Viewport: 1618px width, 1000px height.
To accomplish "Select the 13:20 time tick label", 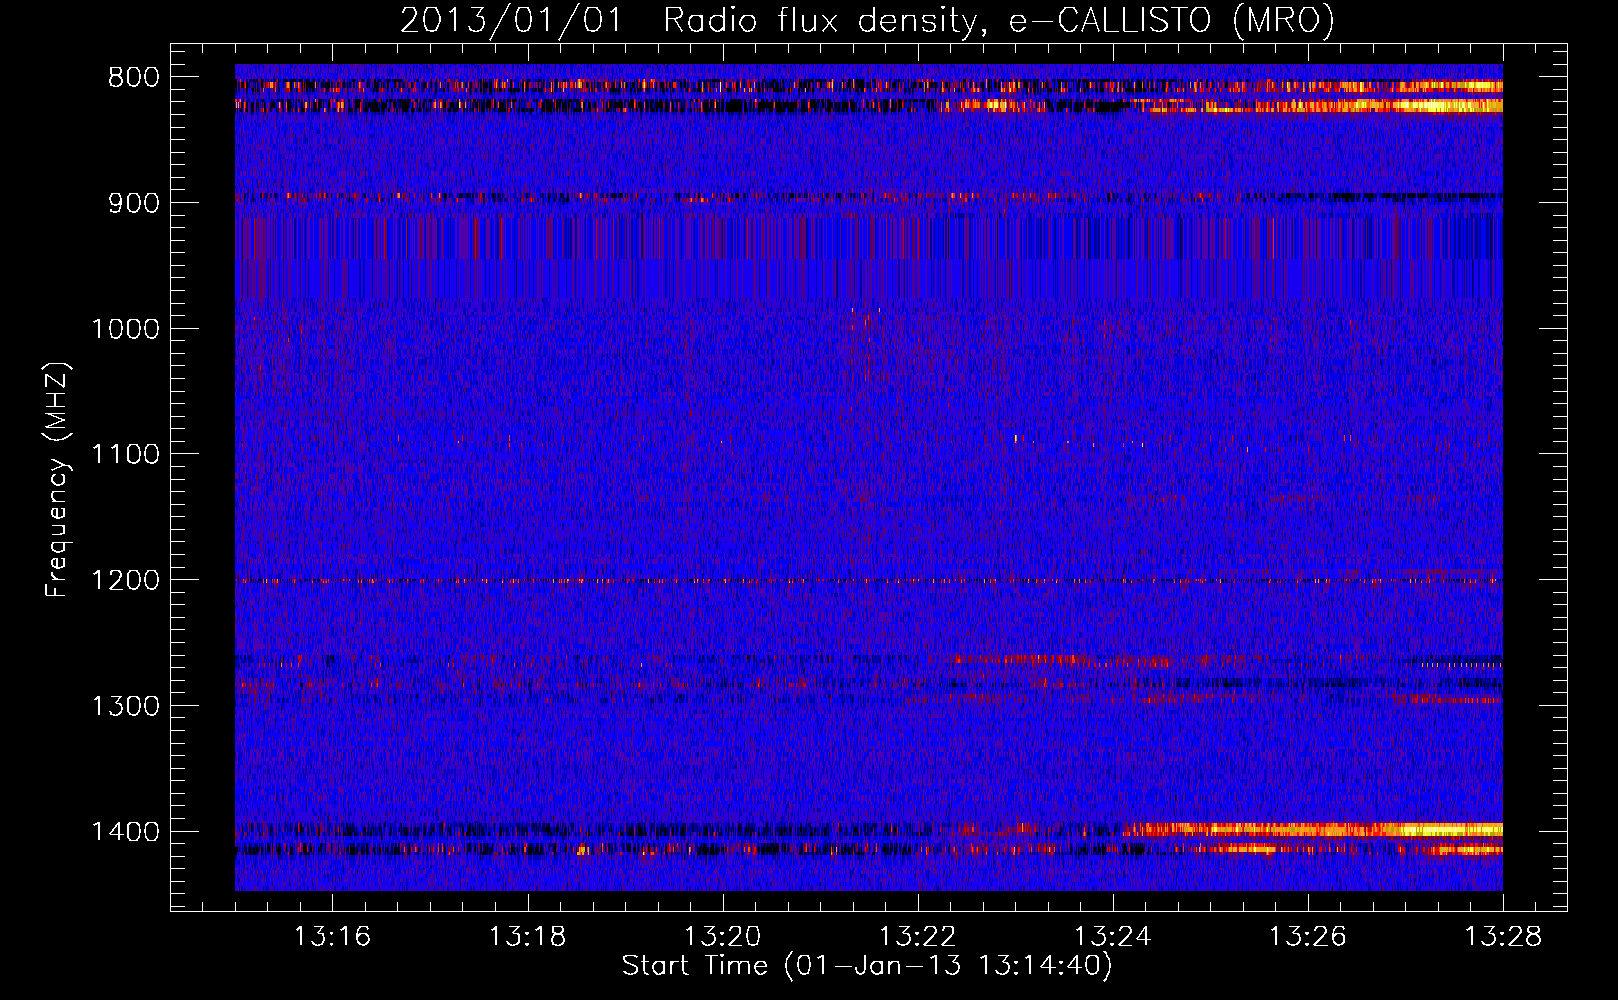I will pos(722,937).
